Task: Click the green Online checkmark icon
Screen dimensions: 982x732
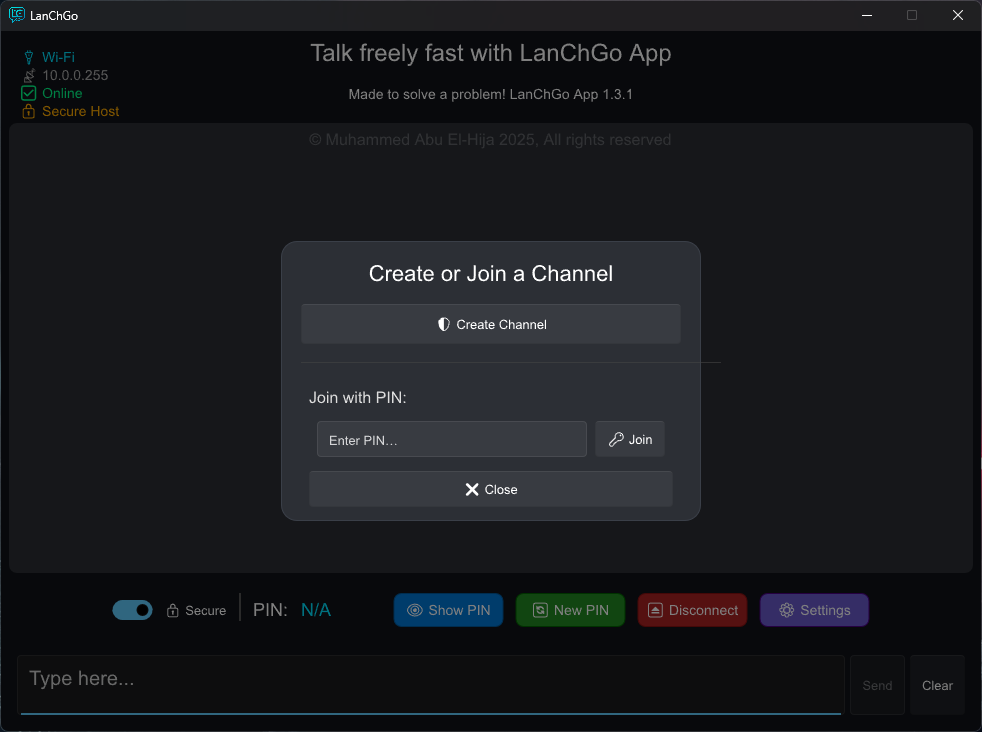Action: tap(29, 93)
